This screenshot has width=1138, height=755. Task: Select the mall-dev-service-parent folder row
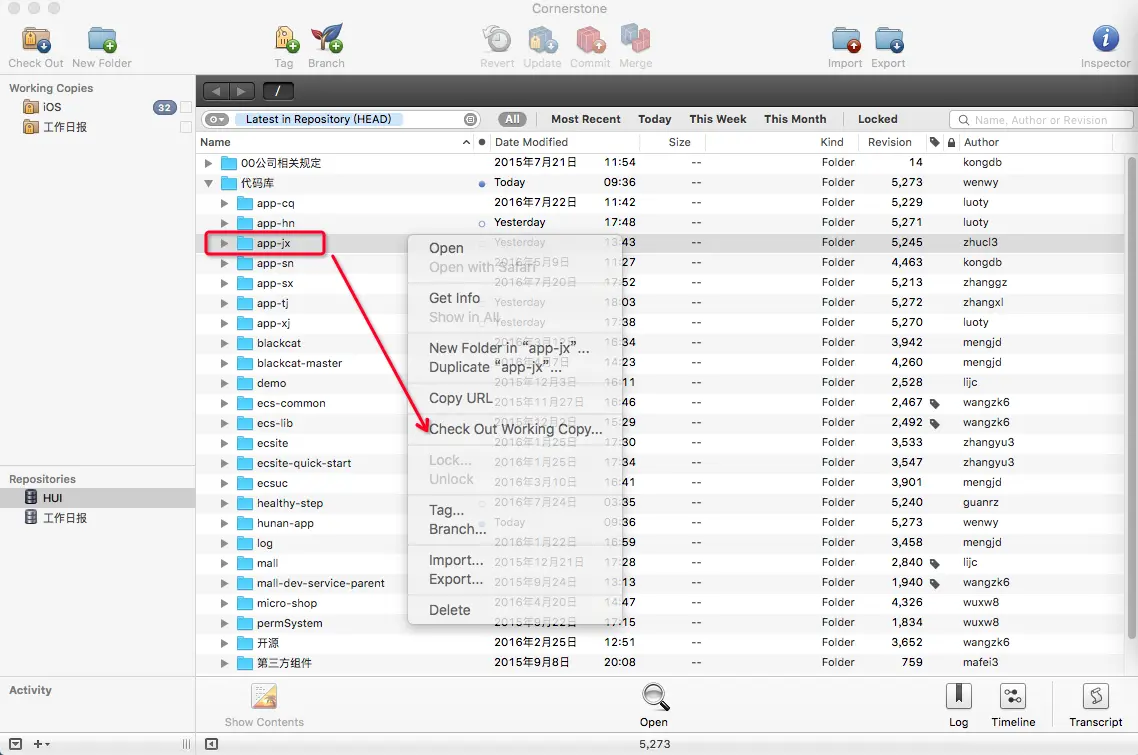(x=660, y=583)
